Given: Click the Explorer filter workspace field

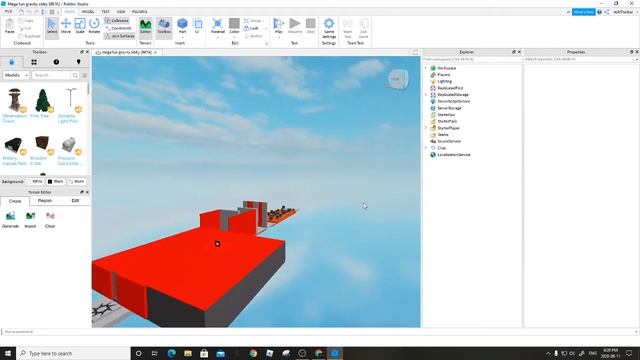Looking at the screenshot, I should [472, 60].
